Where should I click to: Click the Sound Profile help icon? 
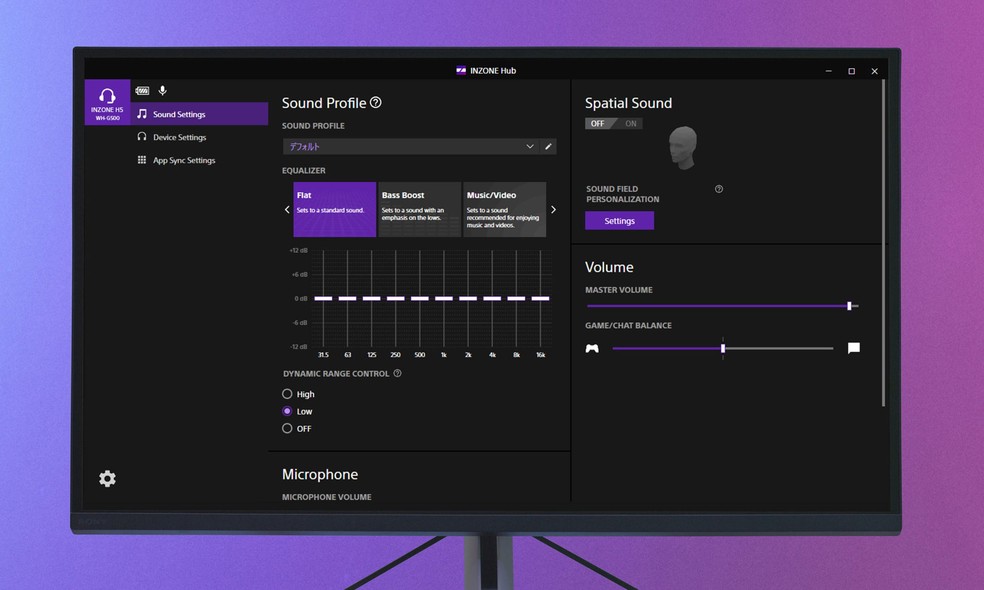coord(375,102)
